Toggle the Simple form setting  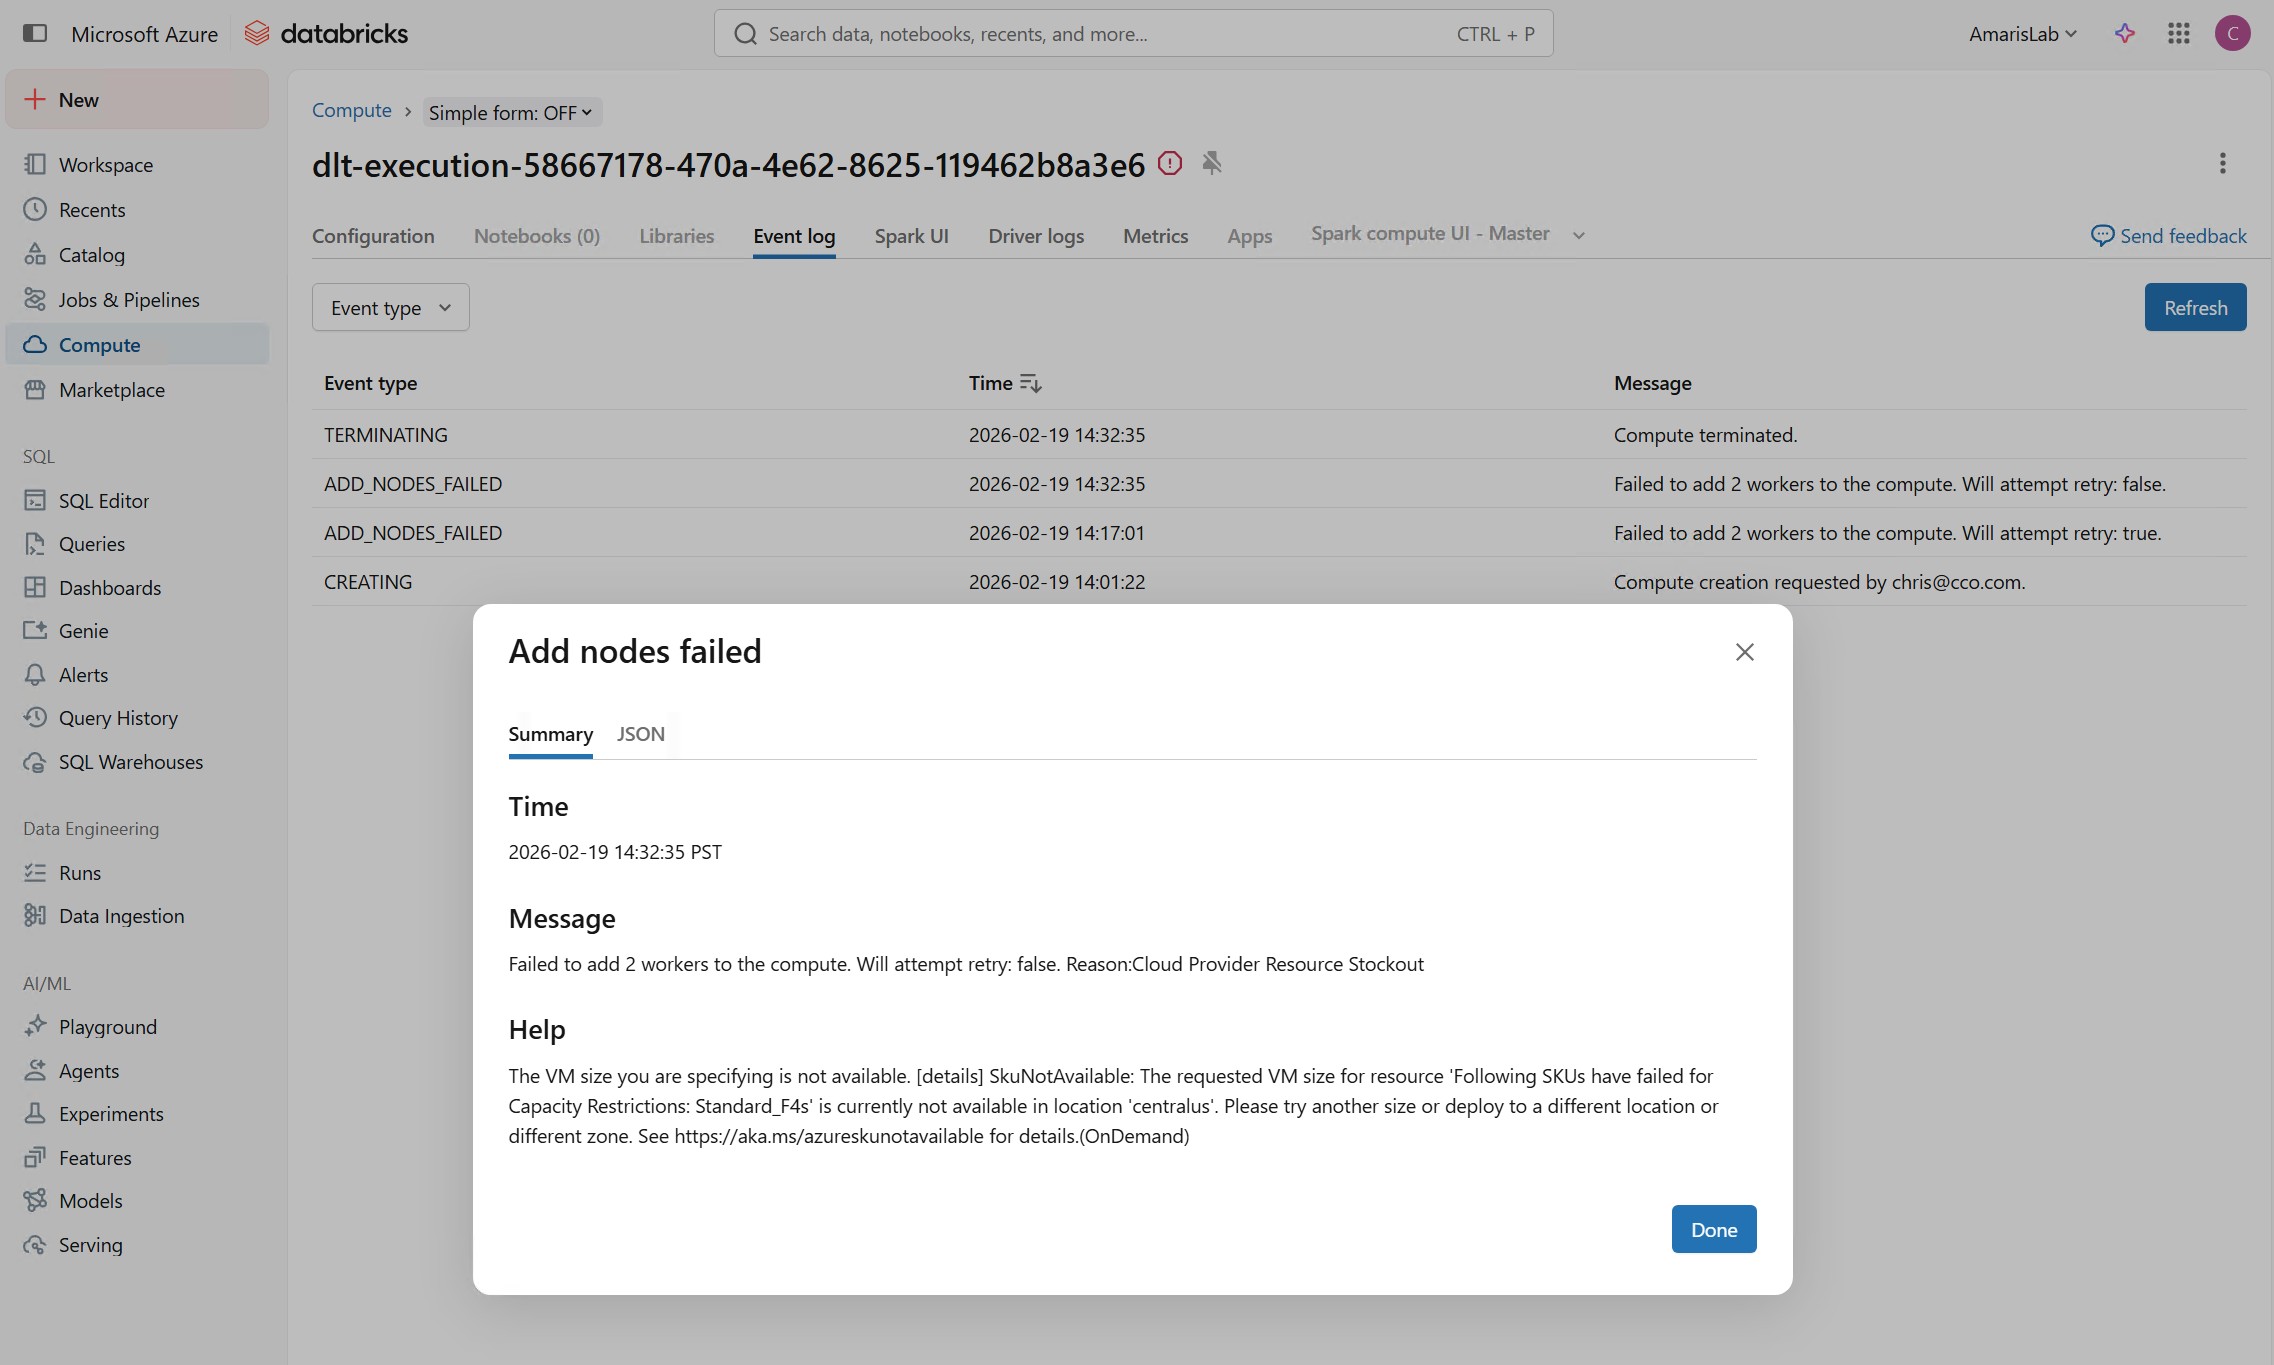tap(511, 112)
